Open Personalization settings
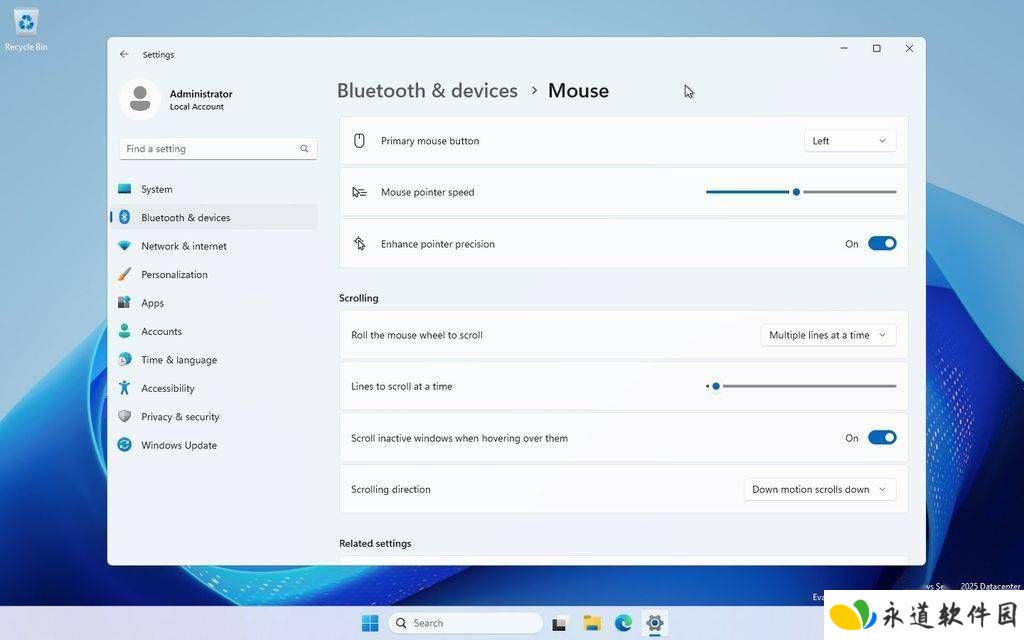 pyautogui.click(x=214, y=274)
